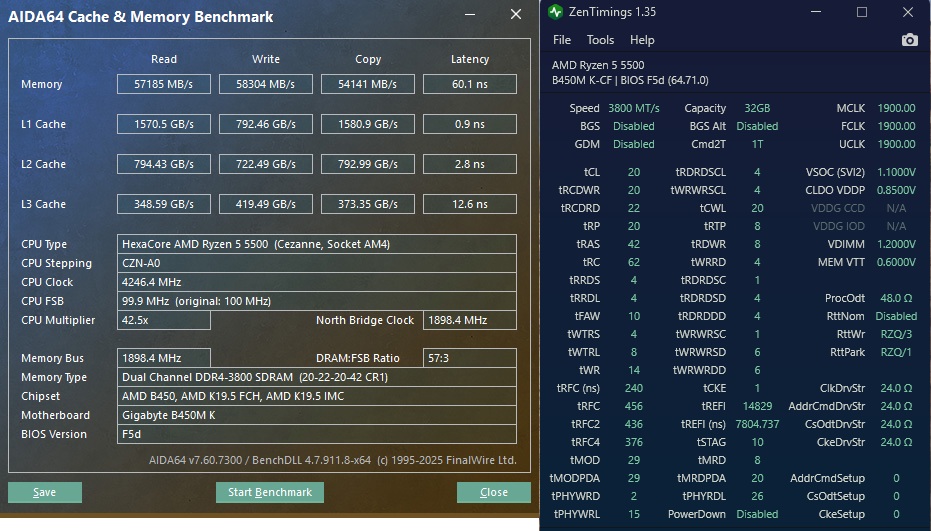Minimize the AIDA64 benchmark window
Image resolution: width=931 pixels, height=531 pixels.
pyautogui.click(x=470, y=14)
